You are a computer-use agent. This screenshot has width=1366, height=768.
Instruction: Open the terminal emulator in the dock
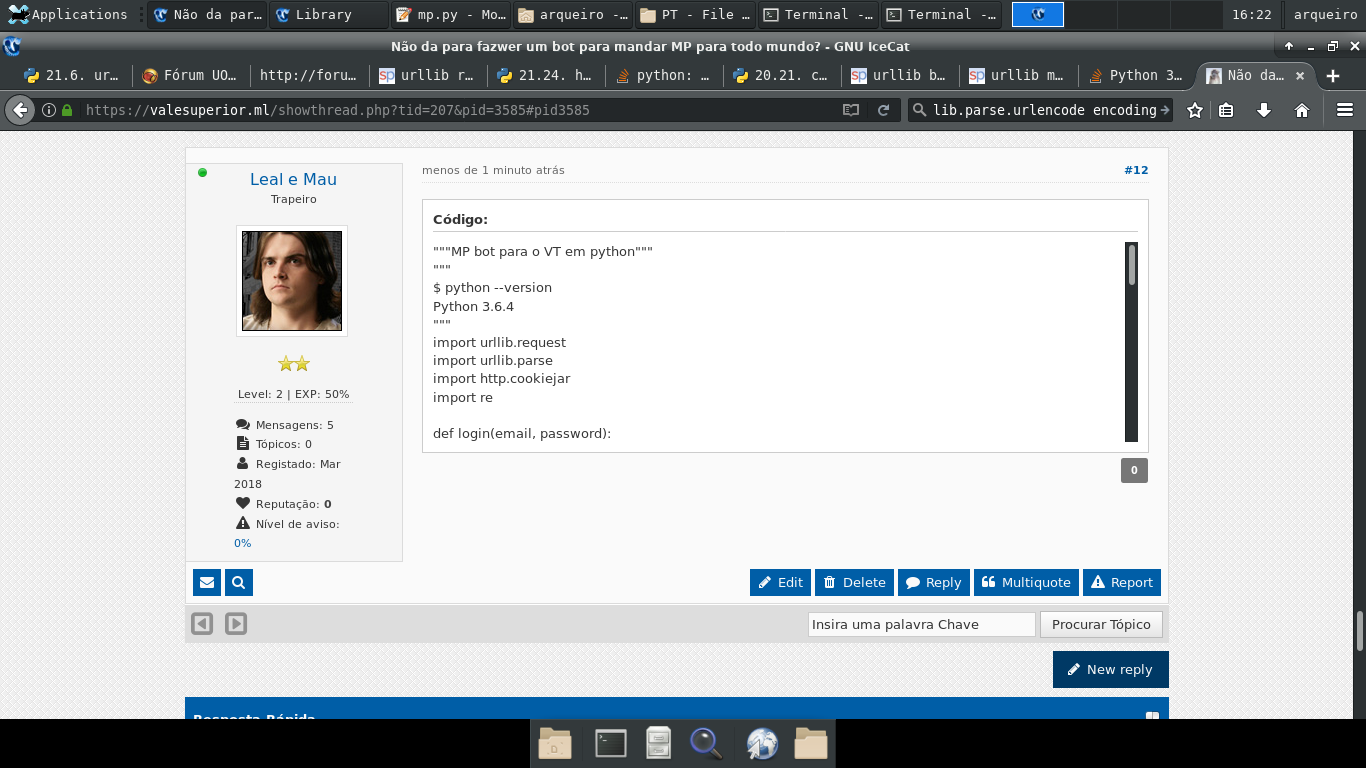tap(610, 743)
